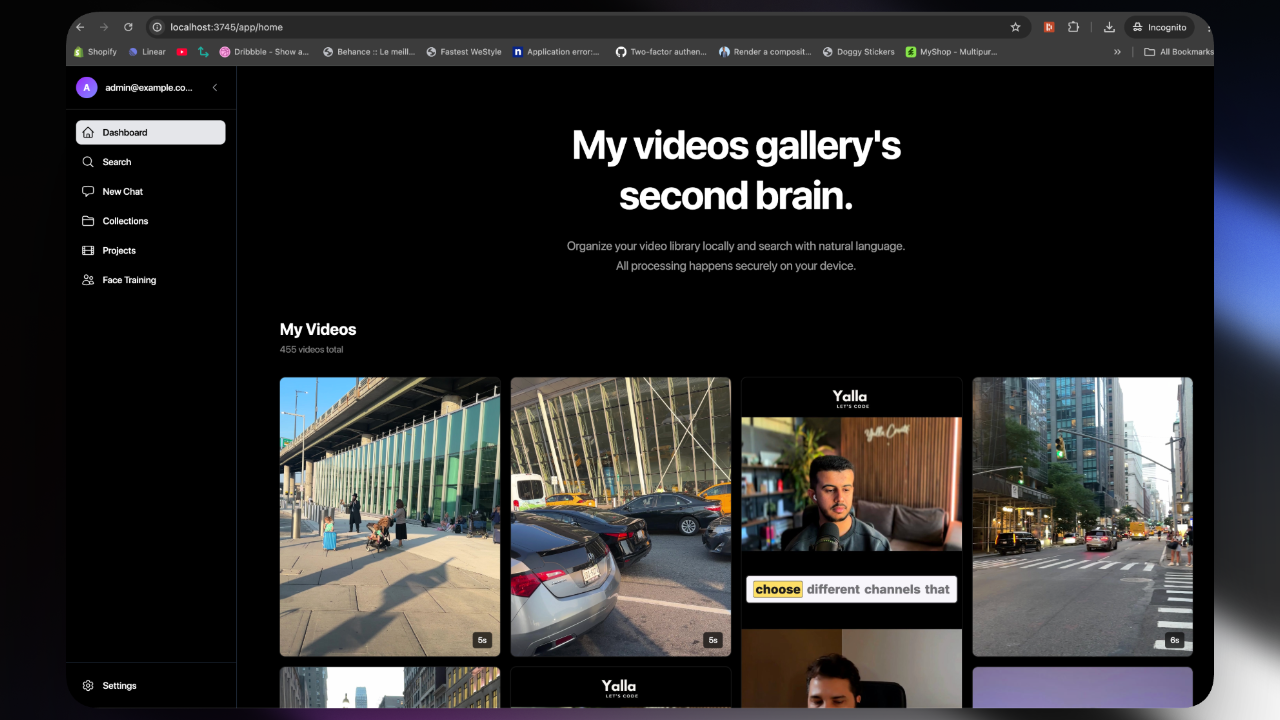Click the Downloads arrow icon in the toolbar
The height and width of the screenshot is (720, 1280).
(1109, 27)
